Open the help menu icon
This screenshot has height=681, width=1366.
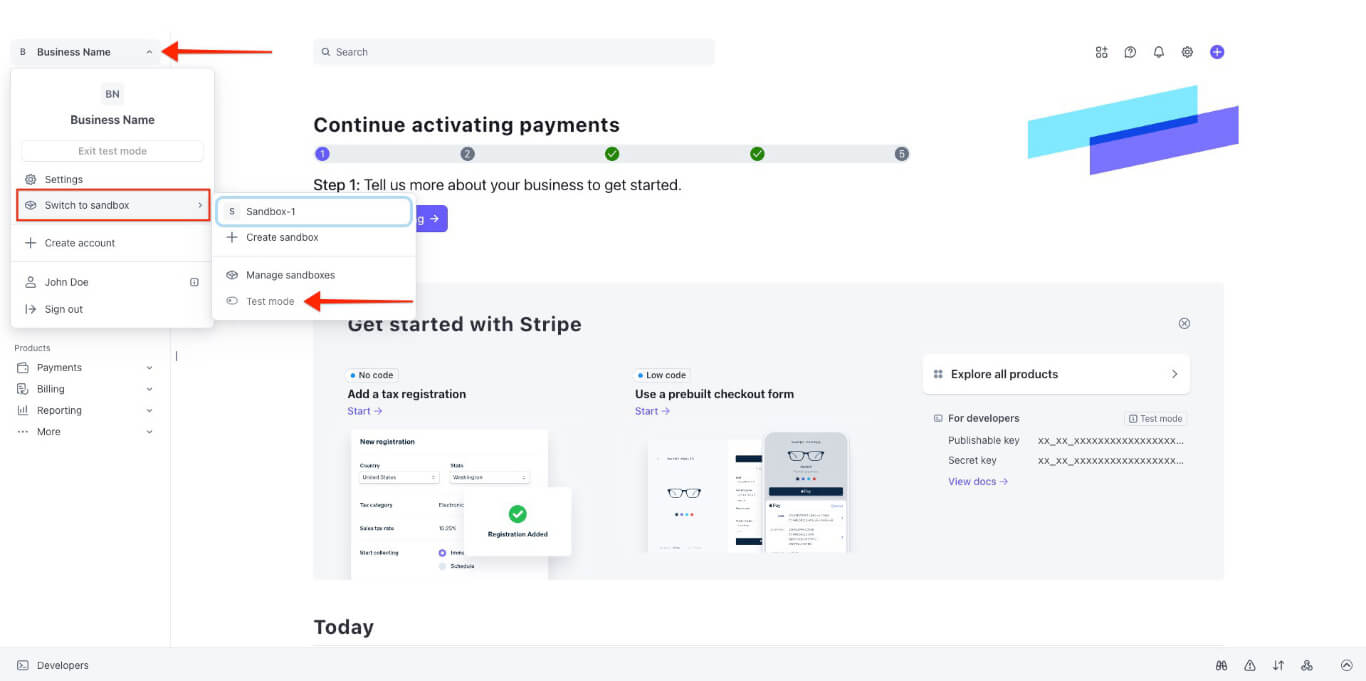point(1129,51)
